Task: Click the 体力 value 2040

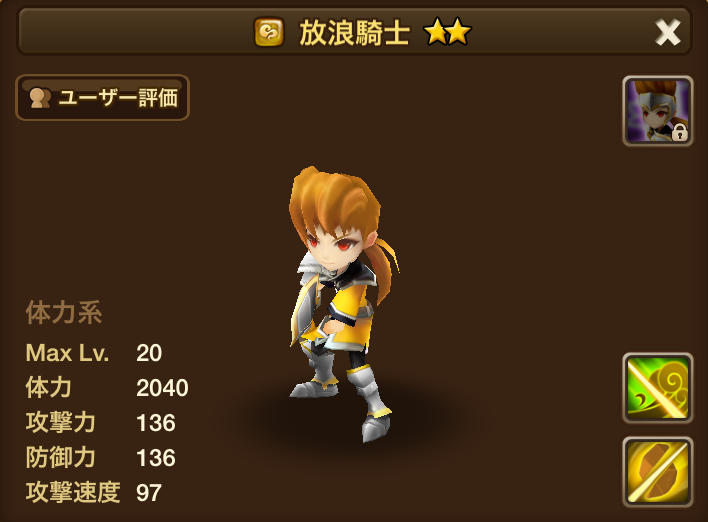Action: tap(162, 388)
